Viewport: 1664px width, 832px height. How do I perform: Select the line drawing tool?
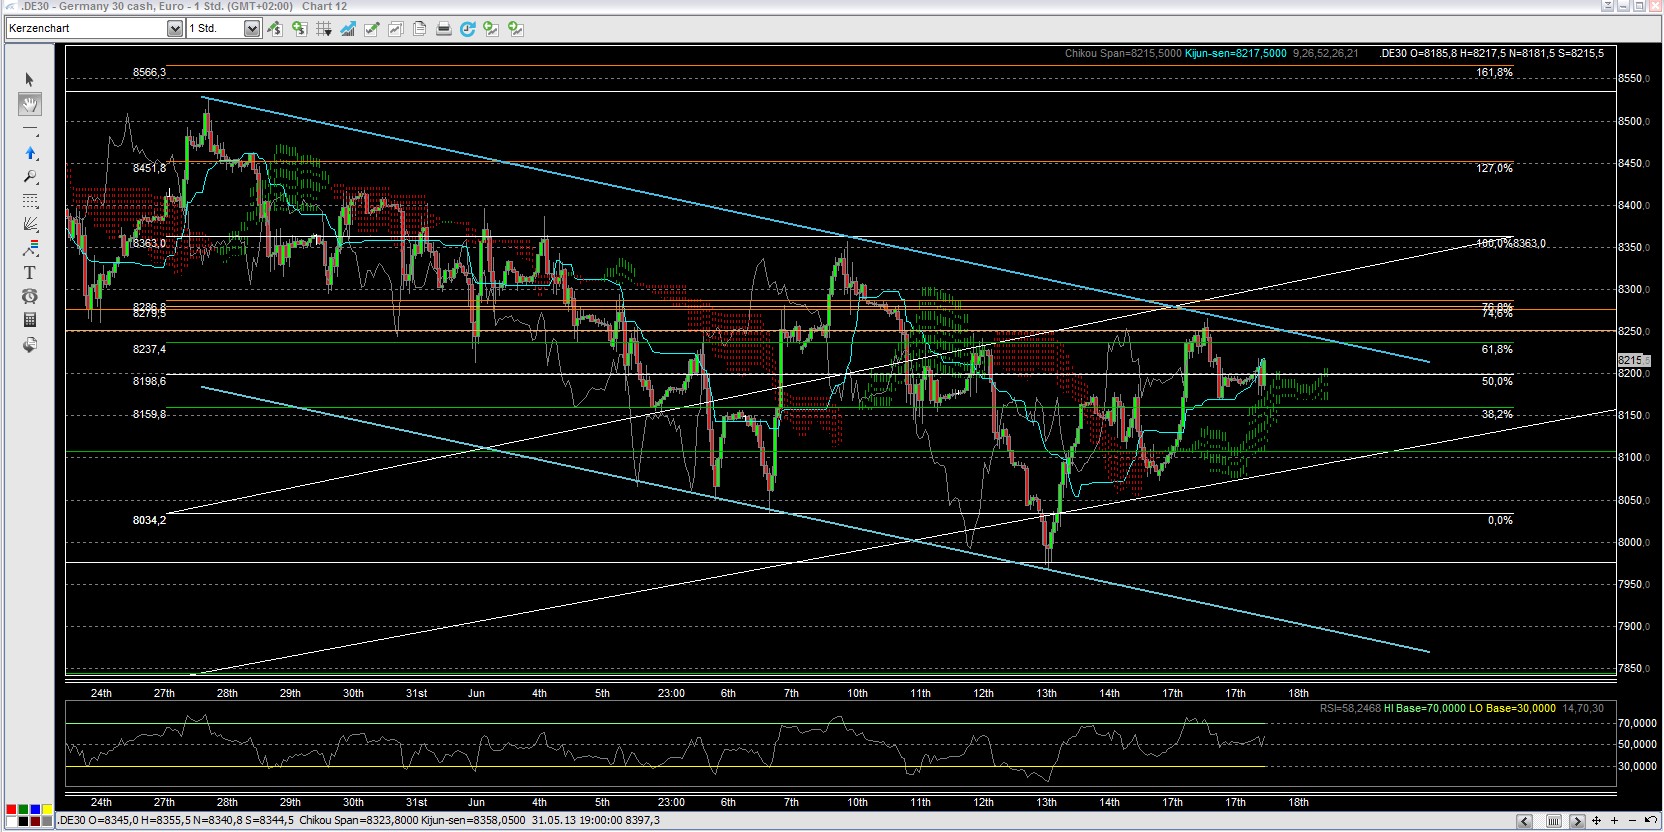point(30,129)
